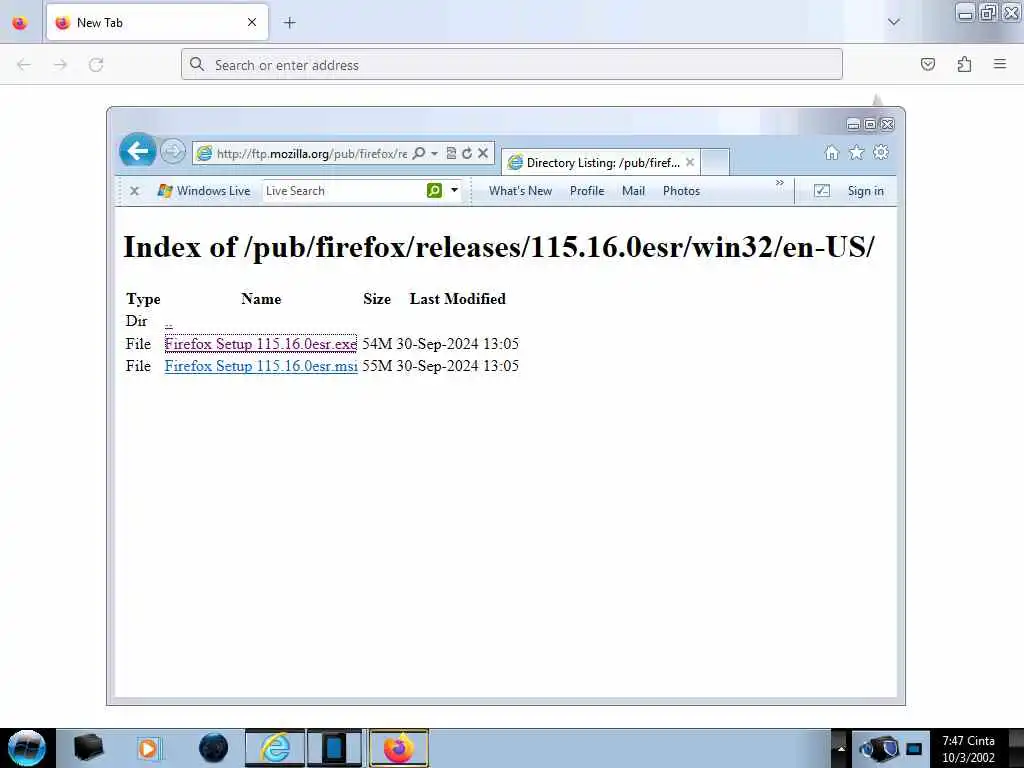Open a new blank tab in Internet Explorer
Screen dimensions: 1024x768
point(715,163)
